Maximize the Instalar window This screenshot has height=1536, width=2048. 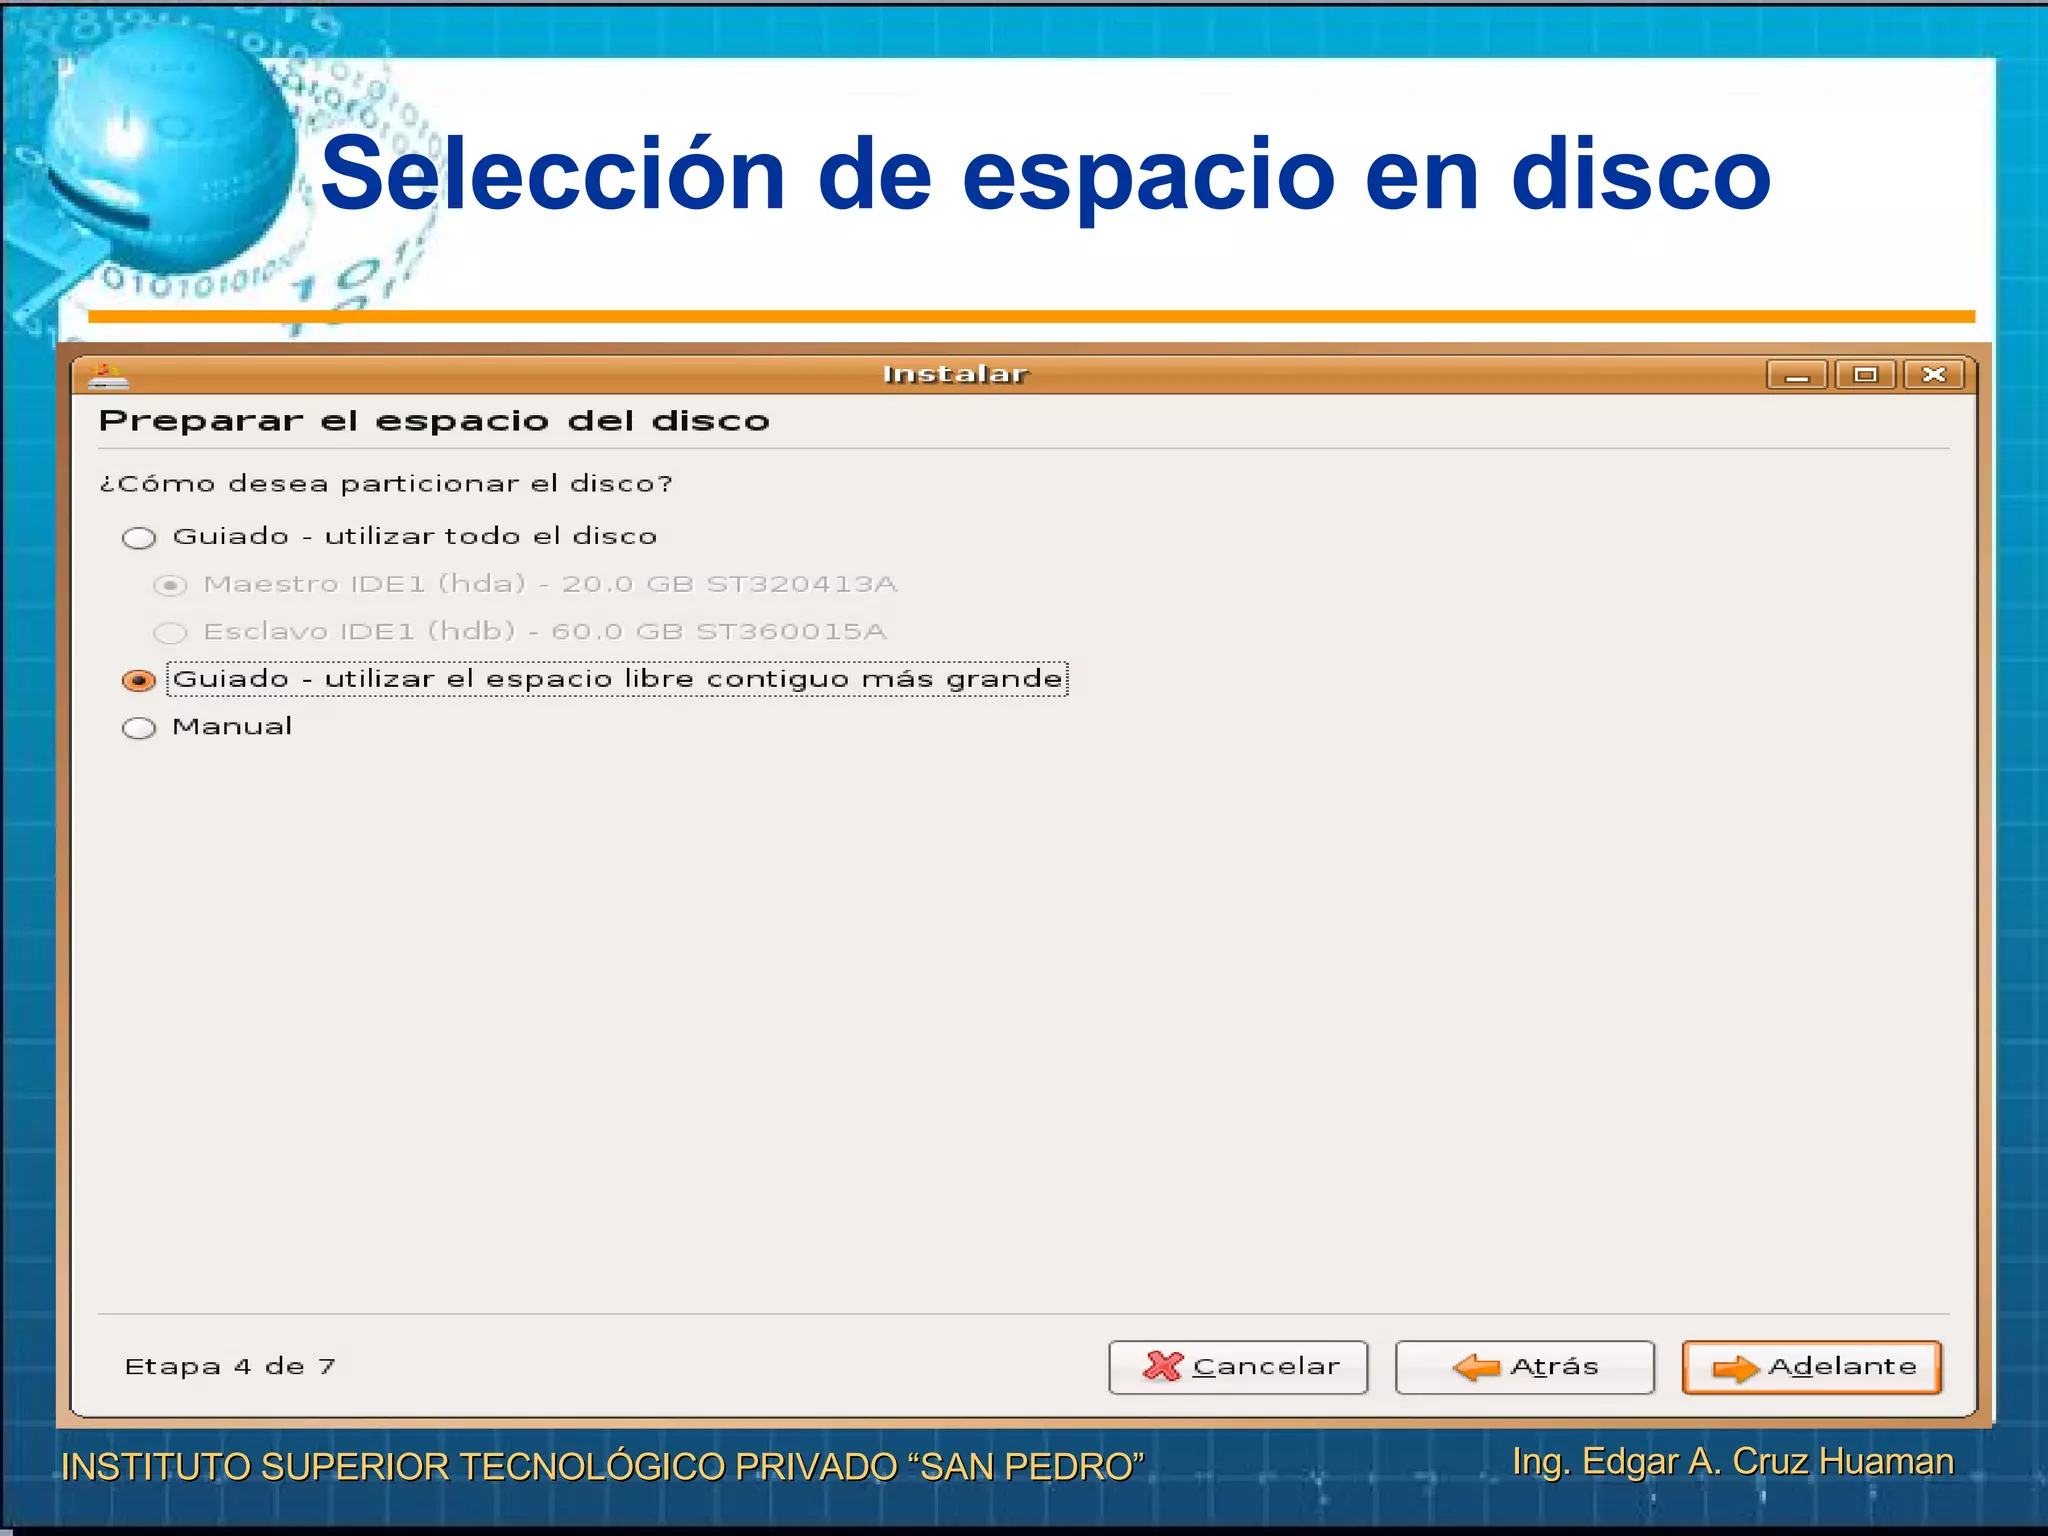point(1865,375)
